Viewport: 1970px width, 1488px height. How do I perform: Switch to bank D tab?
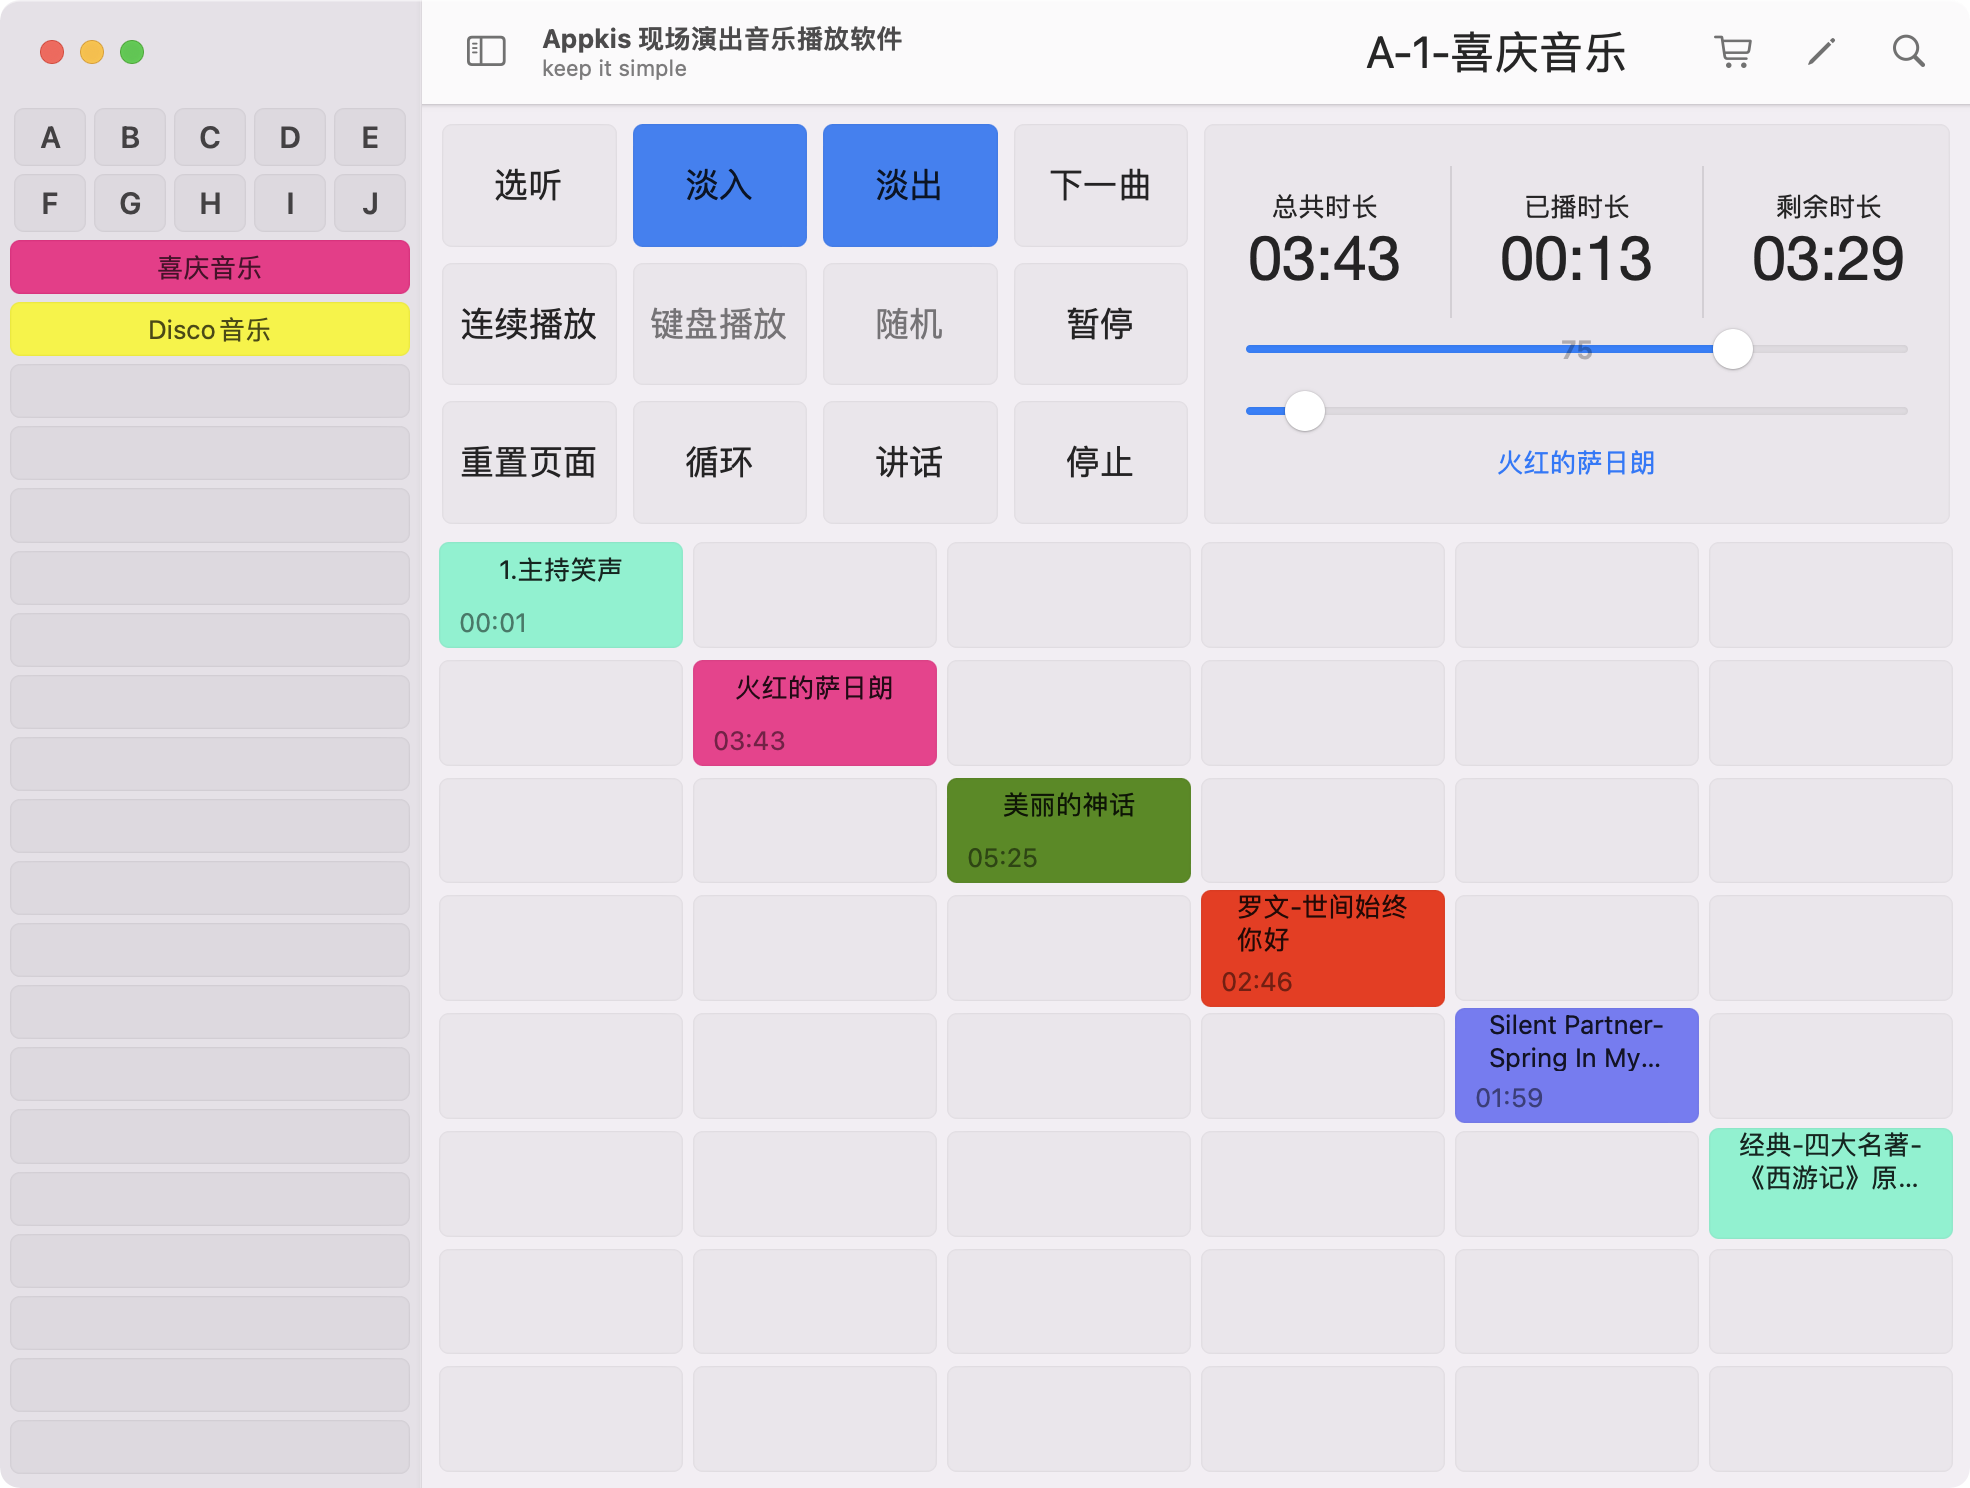click(x=290, y=137)
